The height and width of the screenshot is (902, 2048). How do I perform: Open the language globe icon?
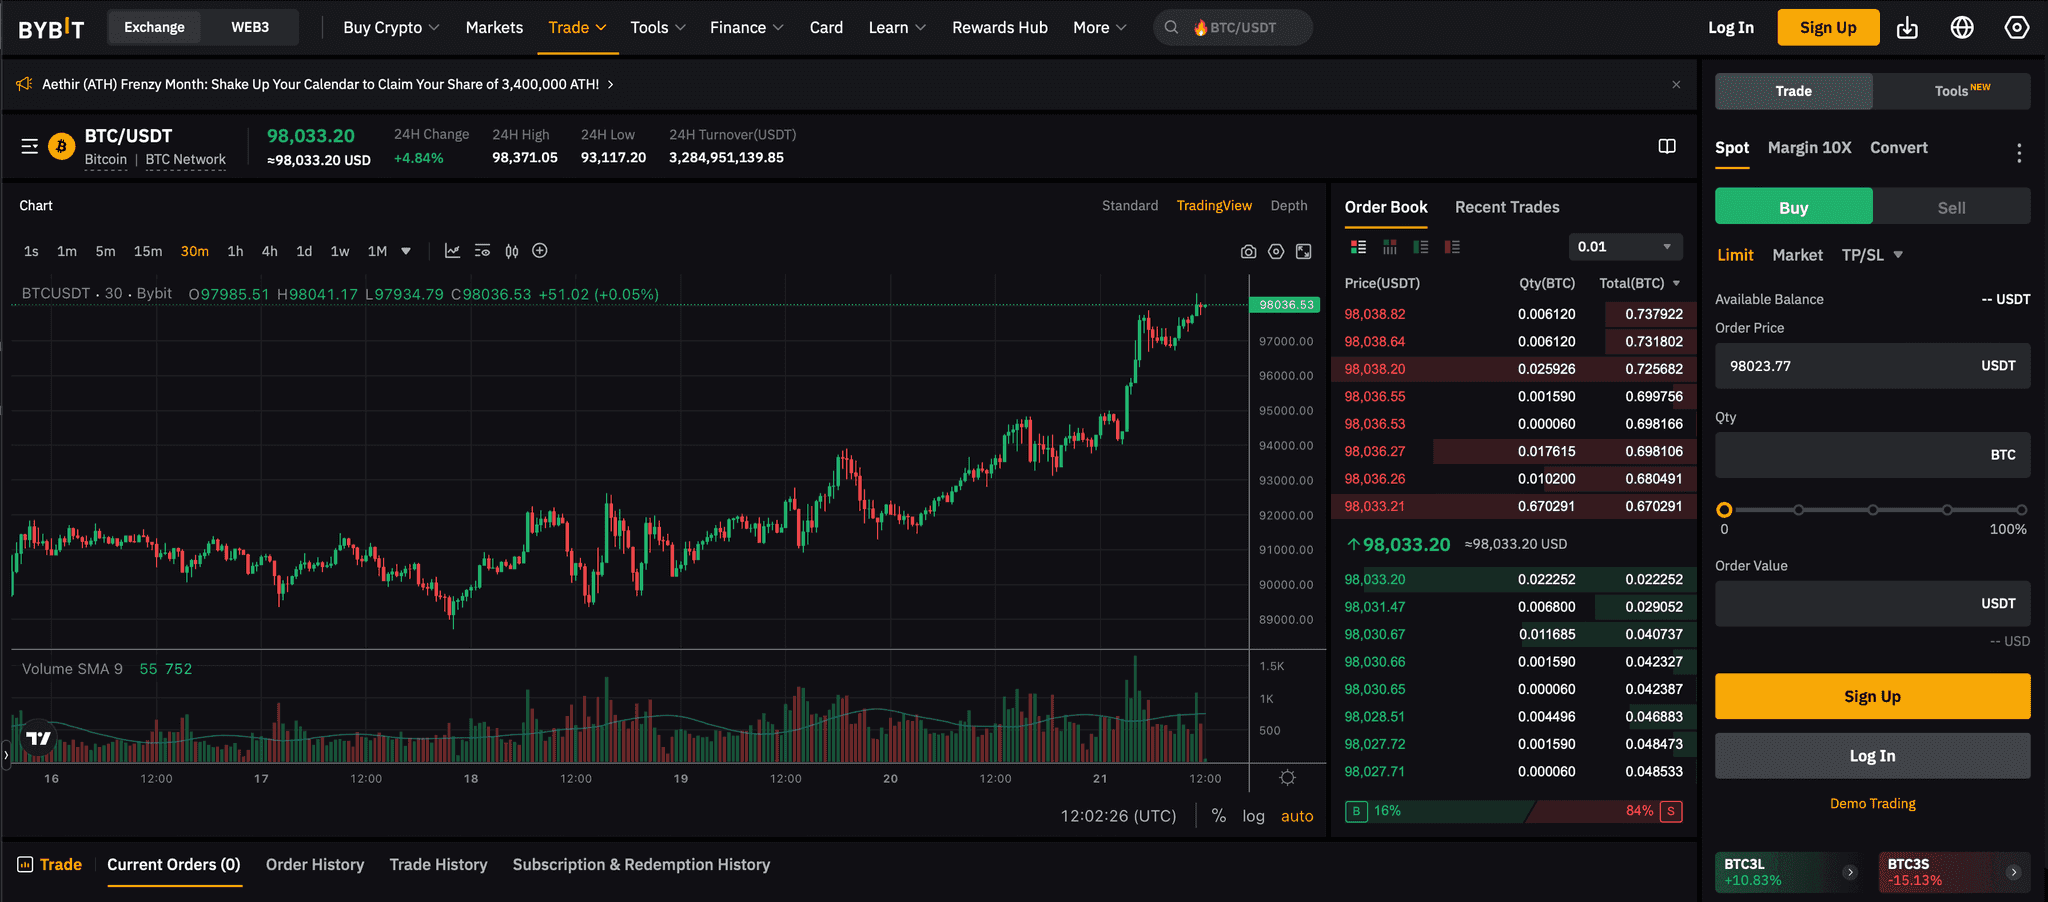[1962, 27]
